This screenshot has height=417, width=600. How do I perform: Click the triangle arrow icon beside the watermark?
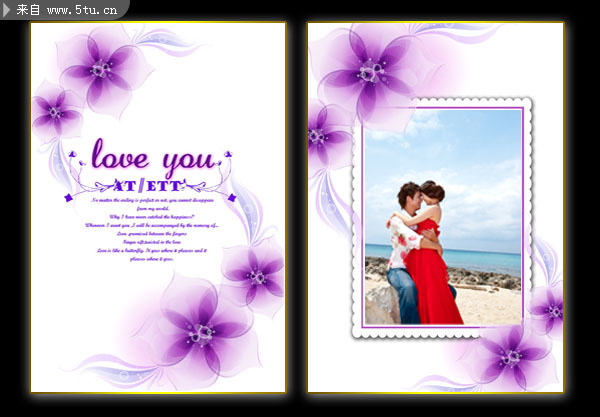click(8, 9)
